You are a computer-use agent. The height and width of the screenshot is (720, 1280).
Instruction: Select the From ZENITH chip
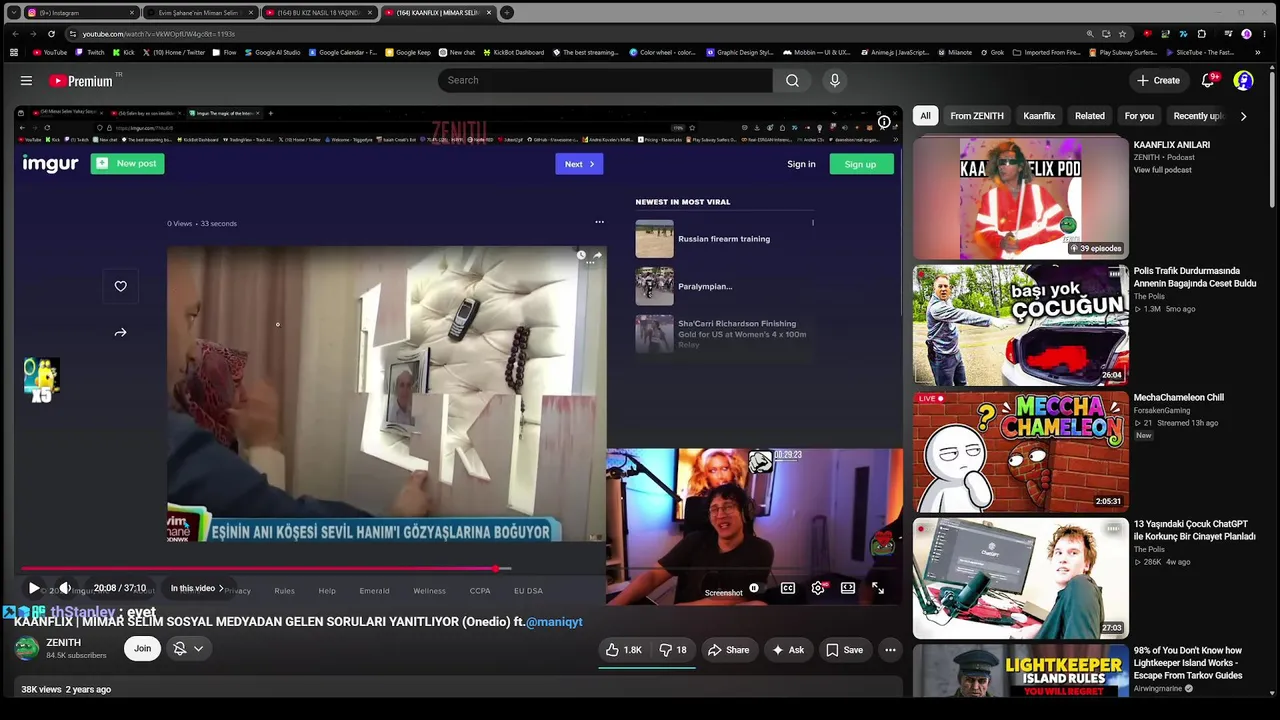point(977,116)
